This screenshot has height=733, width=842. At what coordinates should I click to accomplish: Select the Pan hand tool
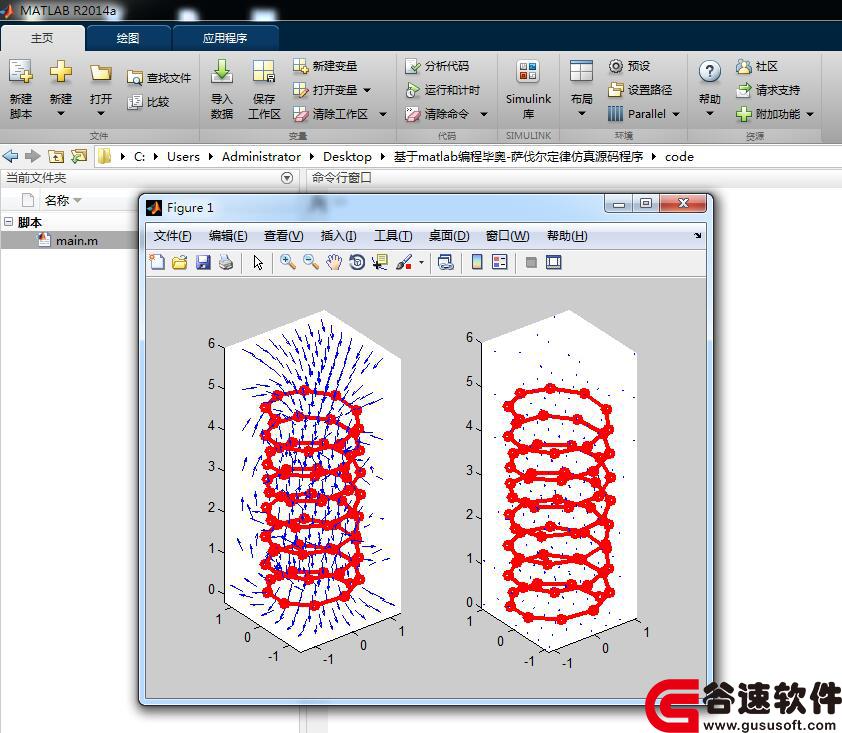tap(334, 262)
